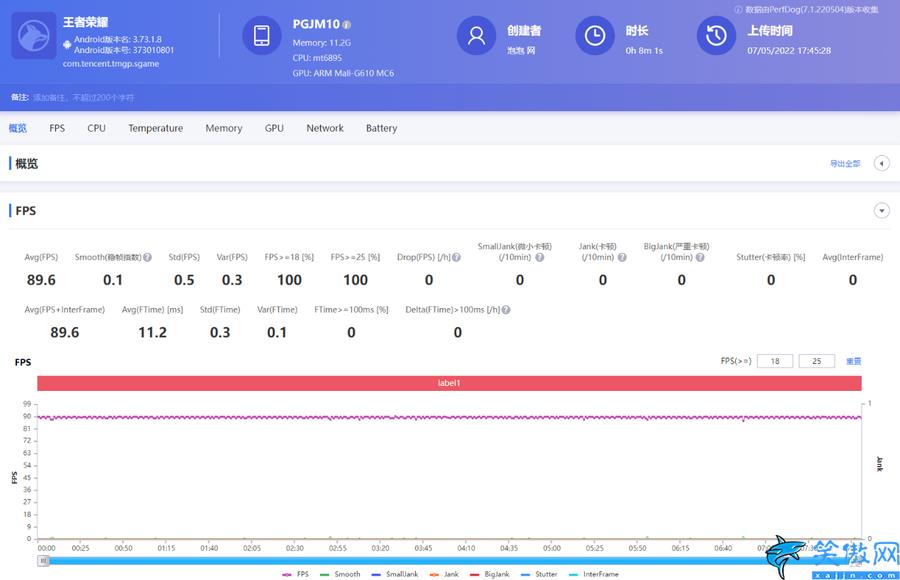The width and height of the screenshot is (900, 580).
Task: Click the game app avatar icon
Action: click(x=34, y=36)
